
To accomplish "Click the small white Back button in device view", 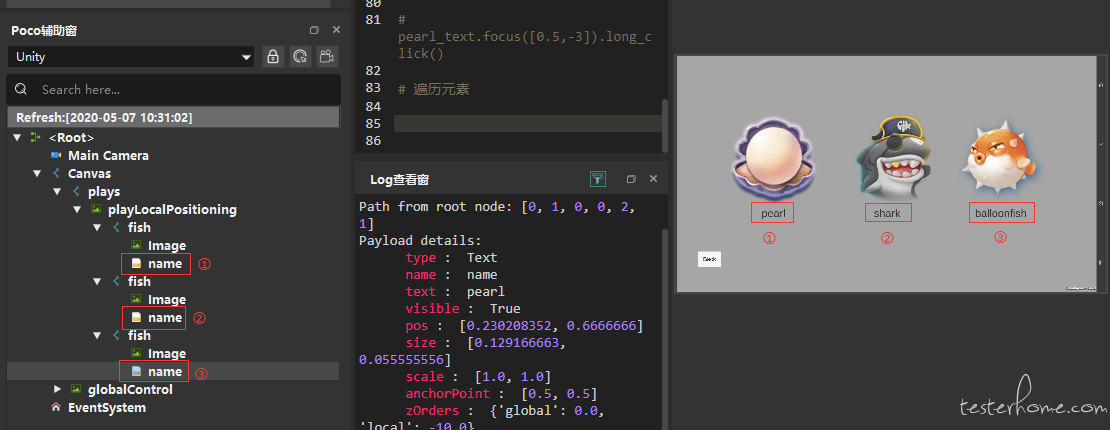I will pyautogui.click(x=709, y=259).
